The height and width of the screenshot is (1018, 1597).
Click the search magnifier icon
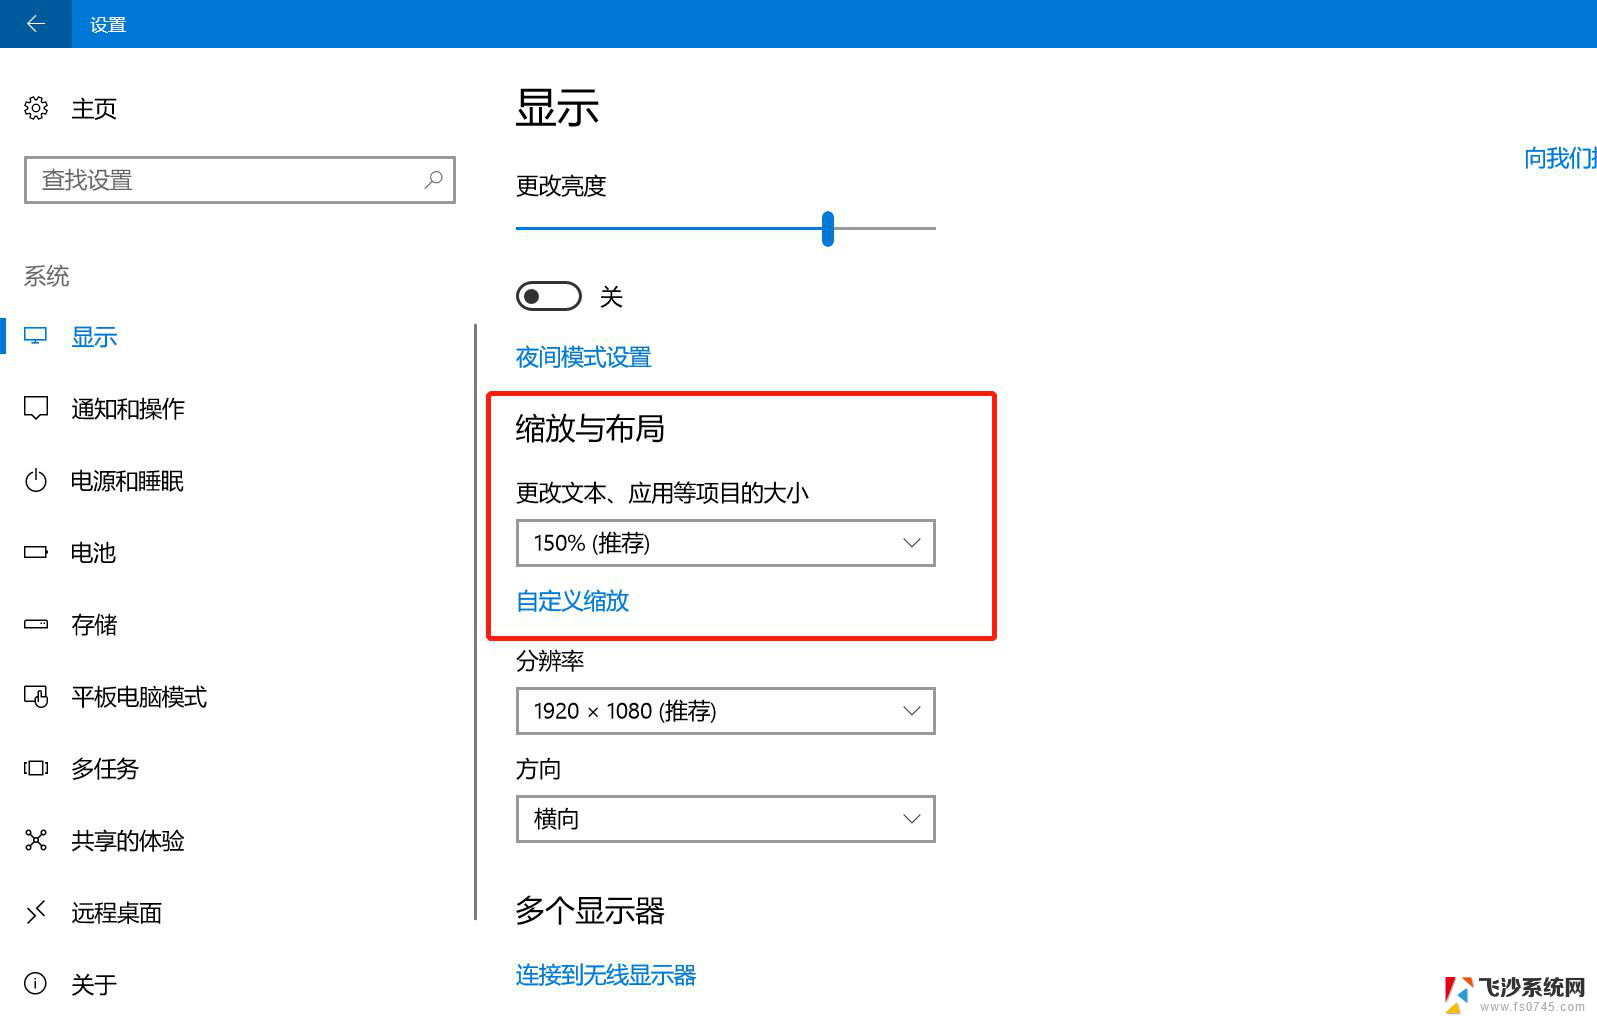[433, 180]
